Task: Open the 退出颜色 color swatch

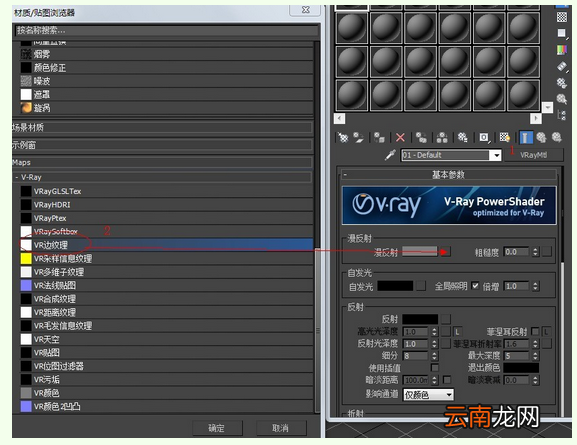Action: pos(521,368)
